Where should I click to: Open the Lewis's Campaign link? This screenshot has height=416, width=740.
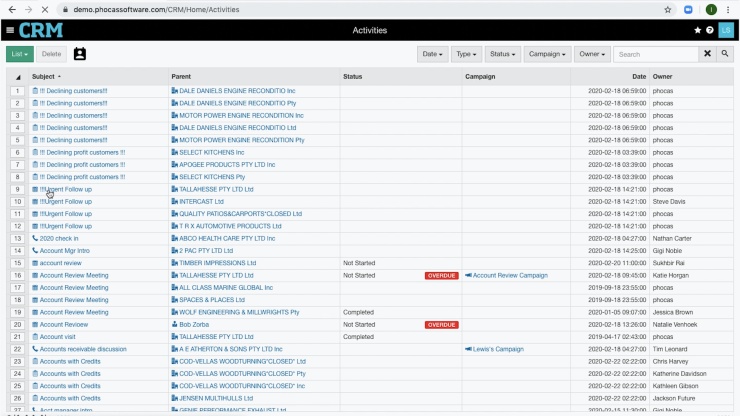point(498,349)
